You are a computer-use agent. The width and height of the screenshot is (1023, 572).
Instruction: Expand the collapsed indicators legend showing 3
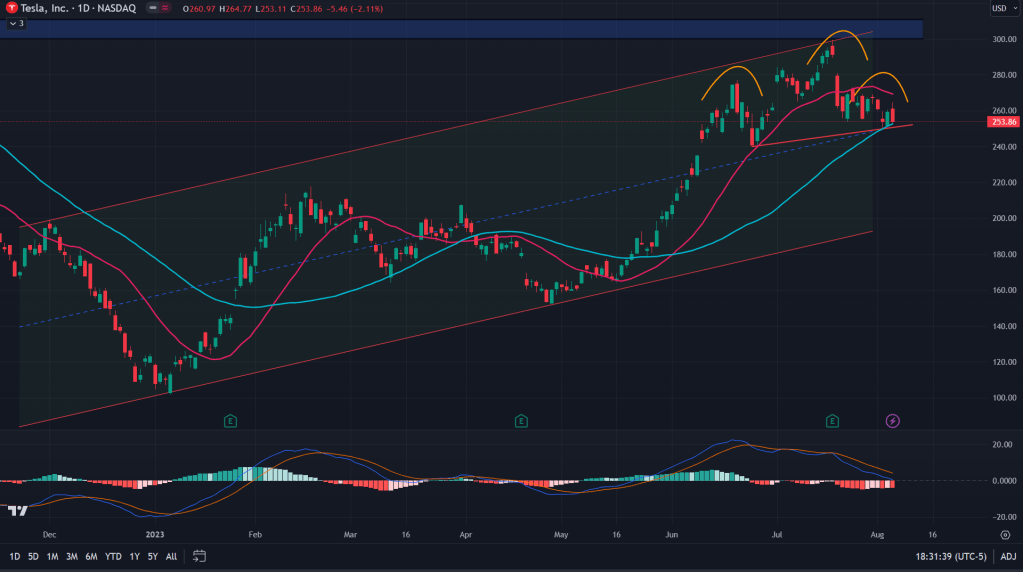click(x=16, y=23)
